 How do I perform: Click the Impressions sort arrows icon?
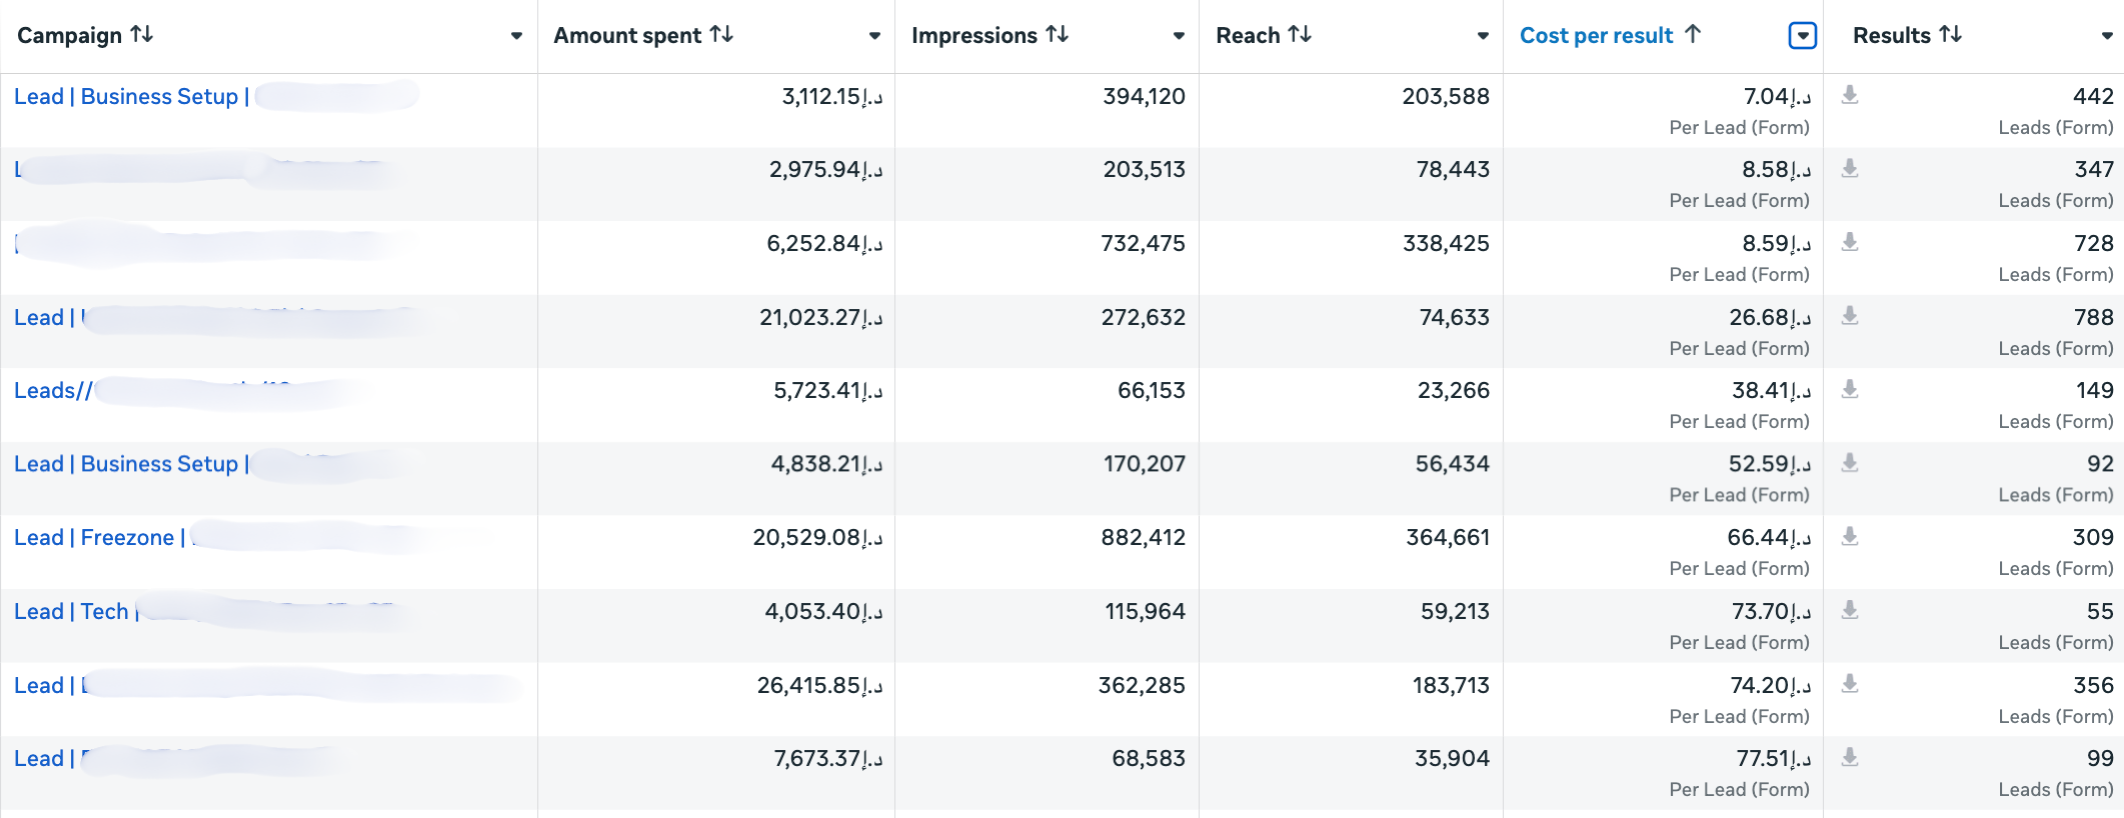coord(1057,35)
